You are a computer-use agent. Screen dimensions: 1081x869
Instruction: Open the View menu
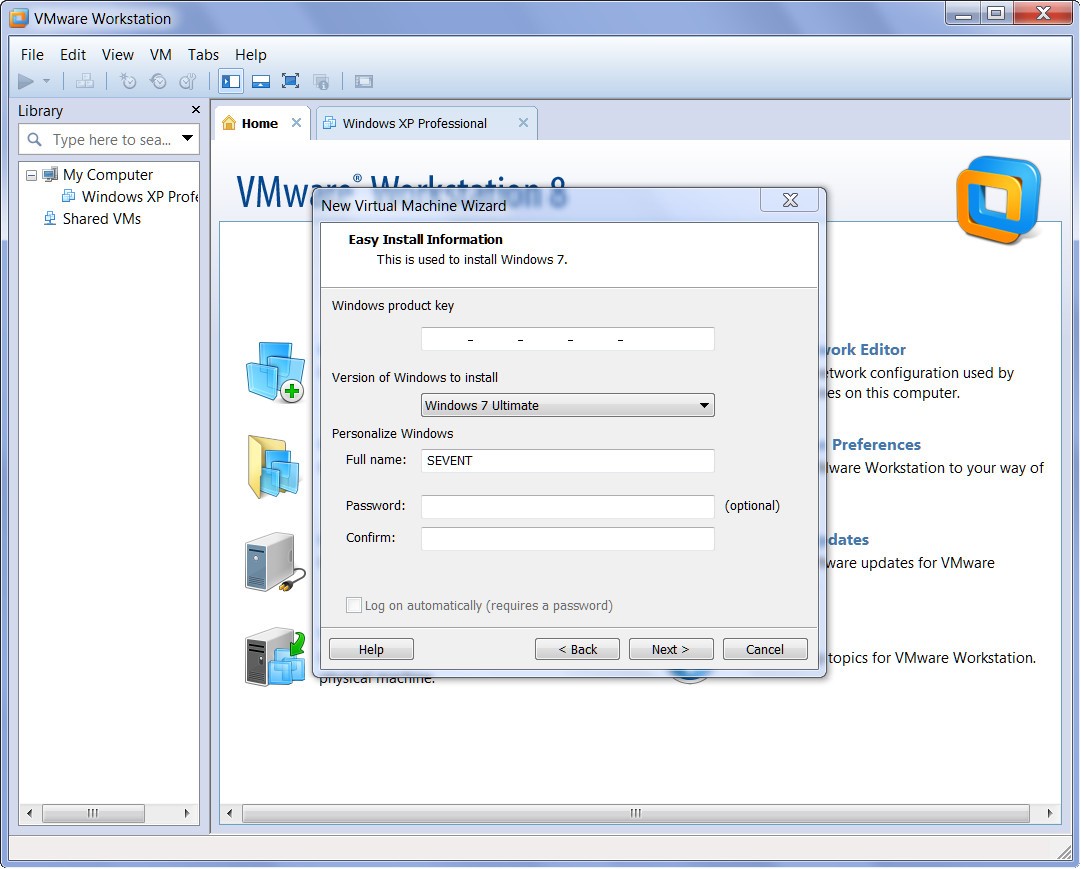[x=117, y=54]
